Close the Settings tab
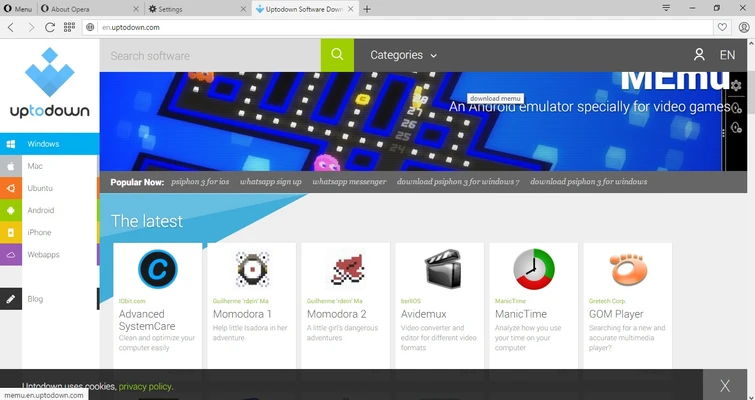755x400 pixels. point(243,9)
